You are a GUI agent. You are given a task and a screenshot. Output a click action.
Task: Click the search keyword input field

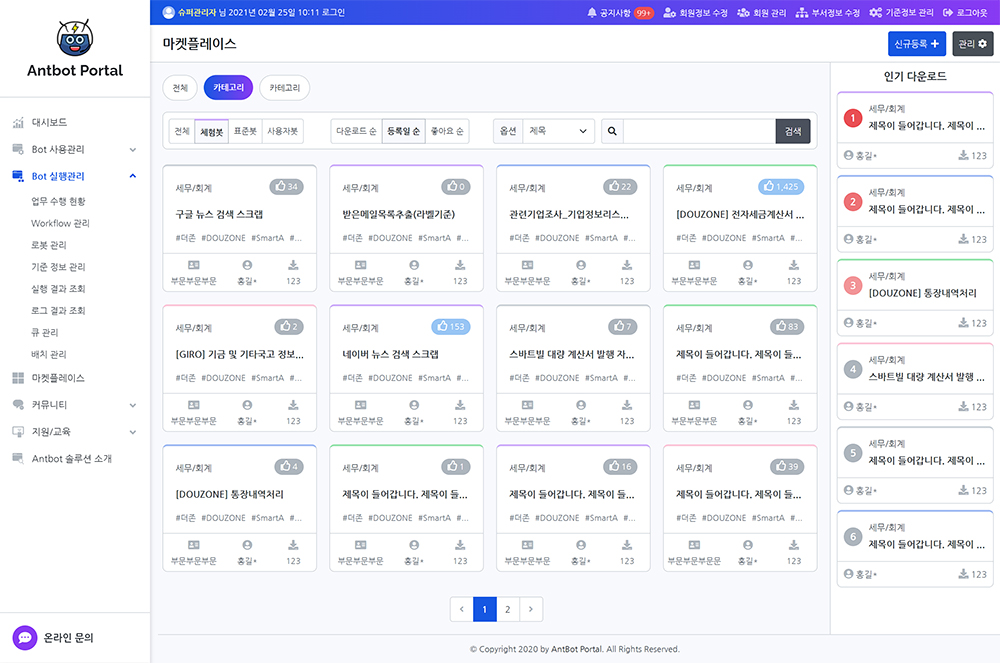click(698, 131)
